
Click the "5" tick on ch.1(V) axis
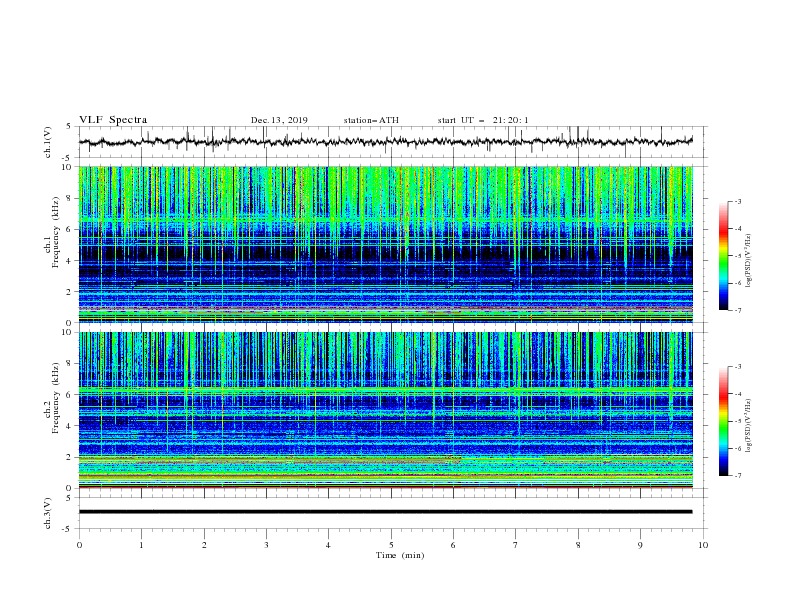69,126
